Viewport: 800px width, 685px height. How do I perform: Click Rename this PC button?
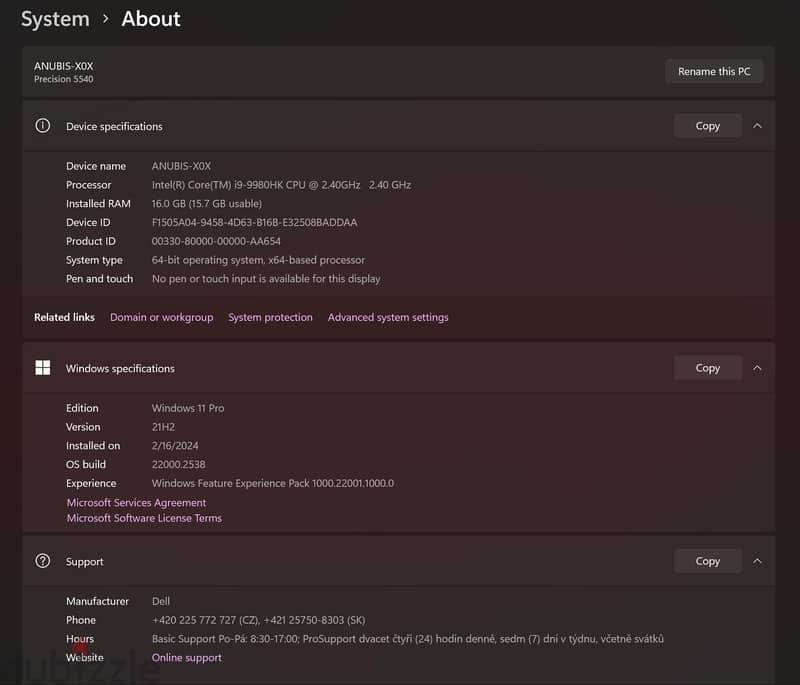pyautogui.click(x=714, y=71)
